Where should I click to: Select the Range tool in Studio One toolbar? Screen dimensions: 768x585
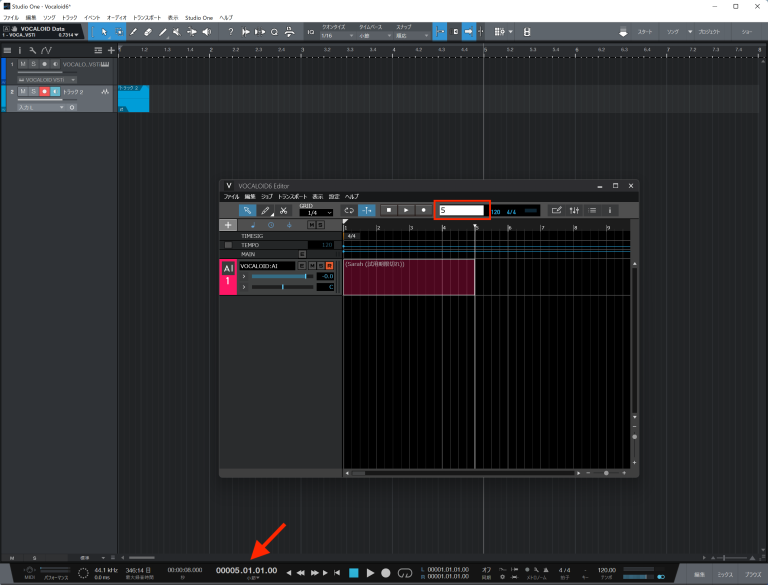pyautogui.click(x=119, y=32)
